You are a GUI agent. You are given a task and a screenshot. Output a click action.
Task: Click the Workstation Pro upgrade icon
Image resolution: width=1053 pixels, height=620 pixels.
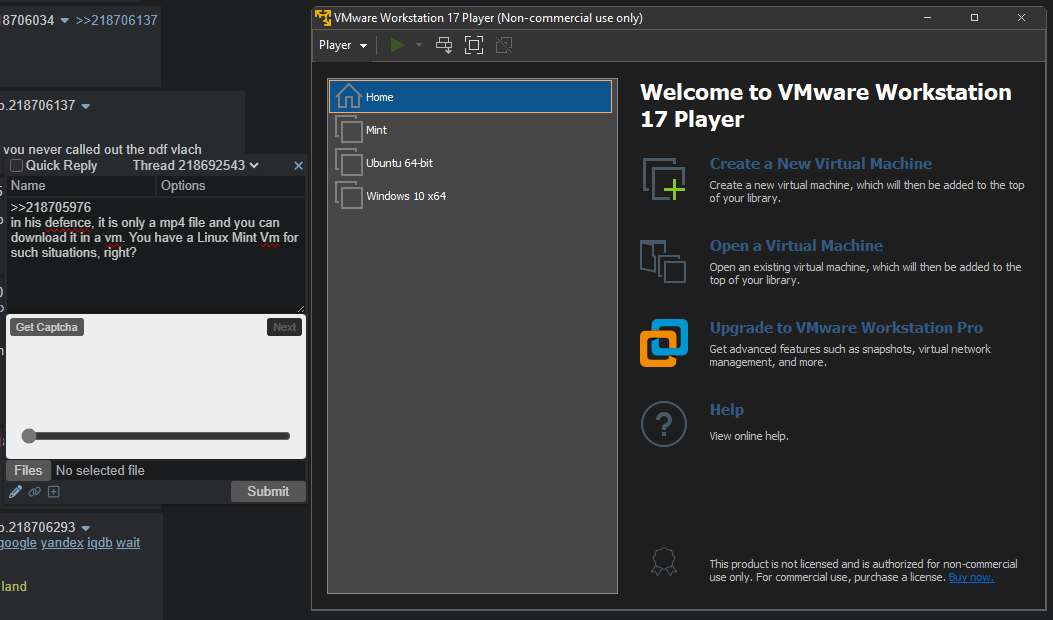point(663,343)
